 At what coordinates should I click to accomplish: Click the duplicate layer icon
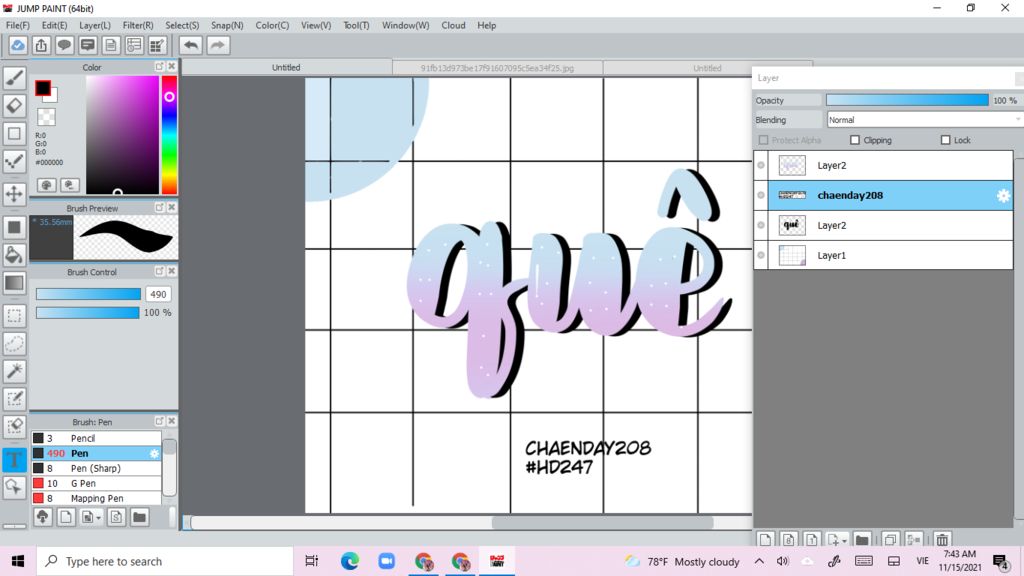(x=890, y=539)
